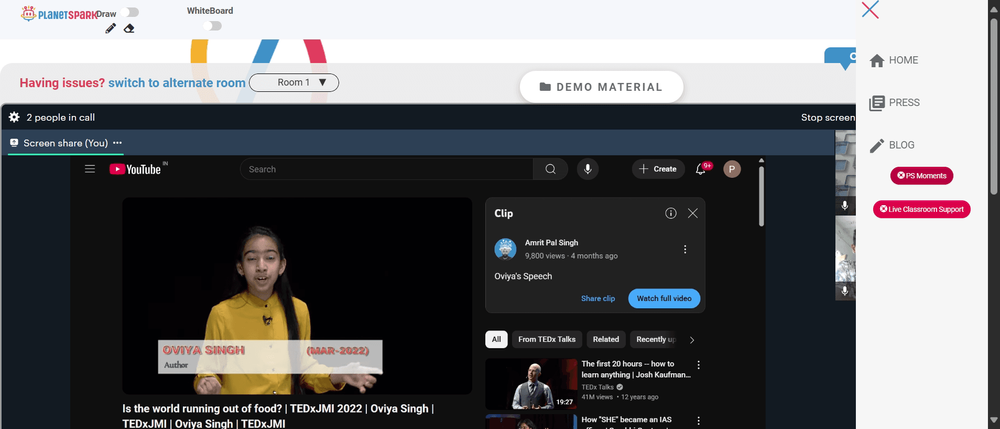Viewport: 1000px width, 429px height.
Task: Click top participant microphone icon
Action: tap(844, 205)
